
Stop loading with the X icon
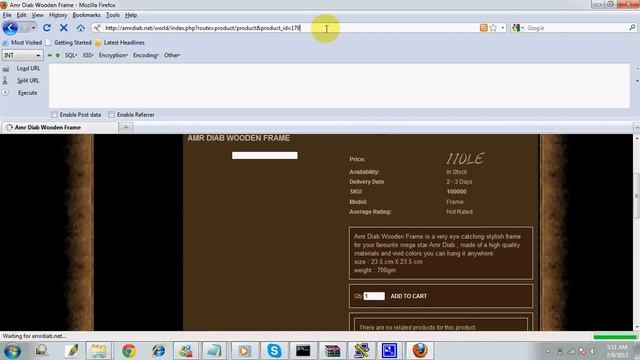(64, 28)
